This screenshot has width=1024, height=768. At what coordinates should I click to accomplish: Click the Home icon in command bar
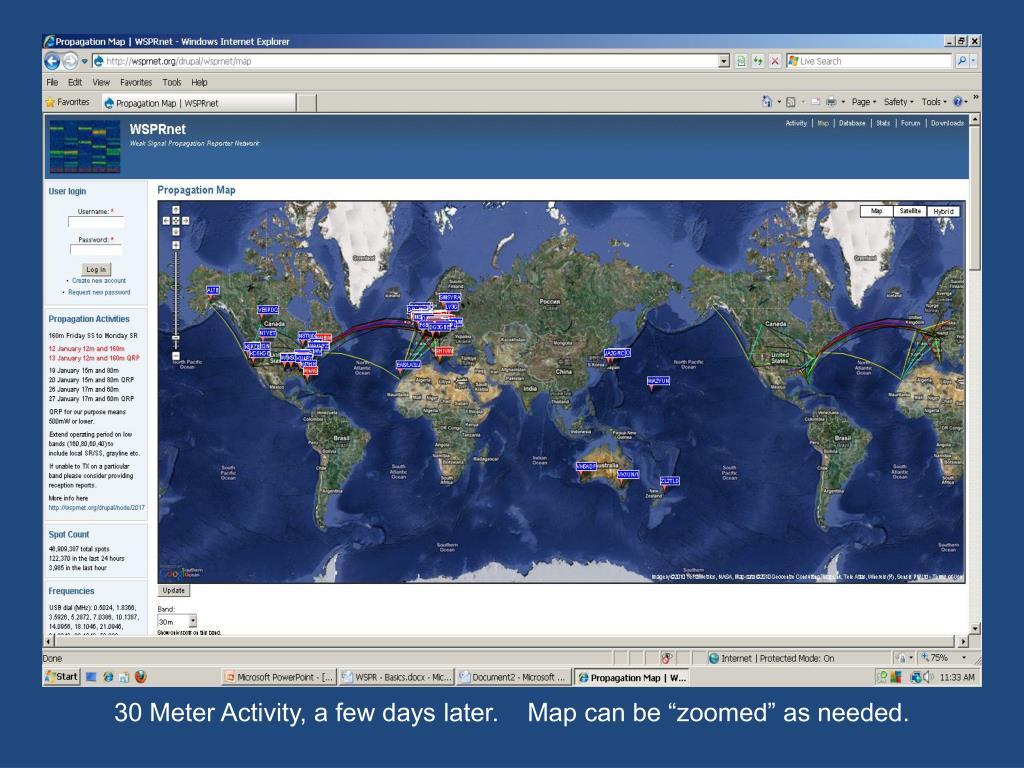(767, 101)
